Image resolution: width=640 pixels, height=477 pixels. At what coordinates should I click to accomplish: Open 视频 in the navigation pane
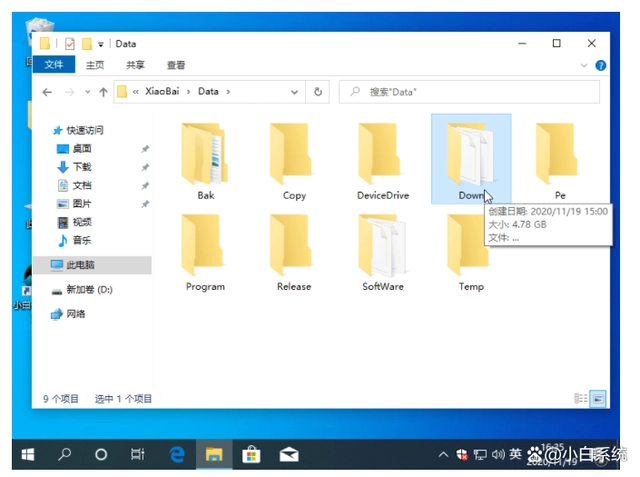82,222
